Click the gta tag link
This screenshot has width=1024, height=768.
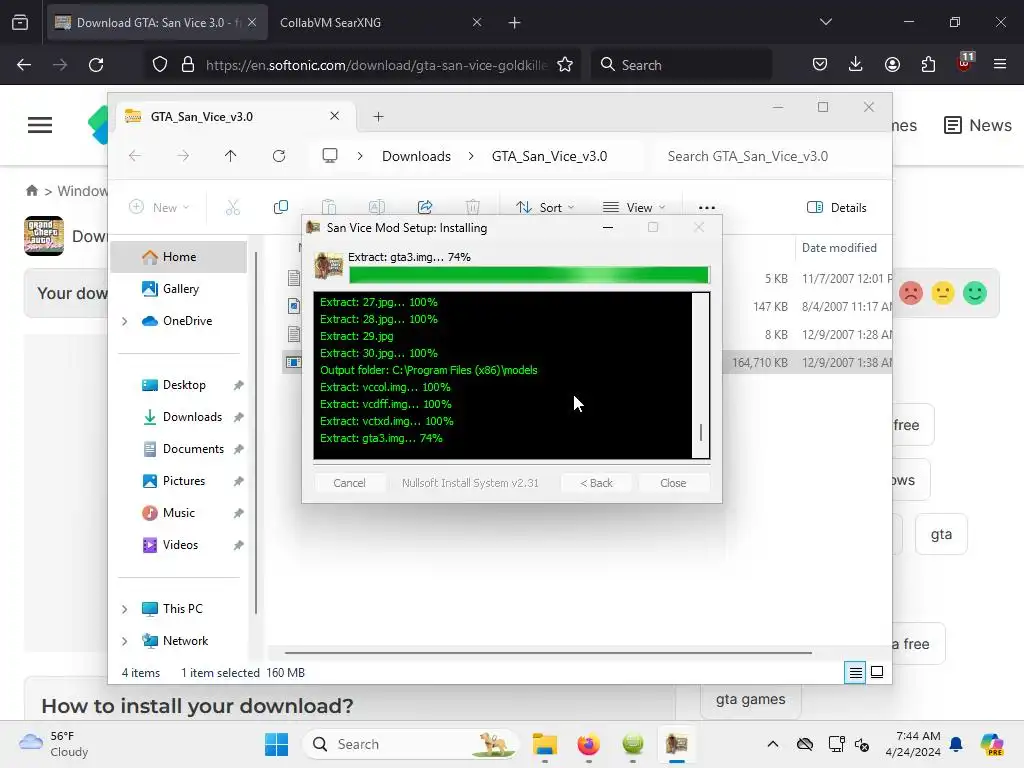click(x=941, y=534)
